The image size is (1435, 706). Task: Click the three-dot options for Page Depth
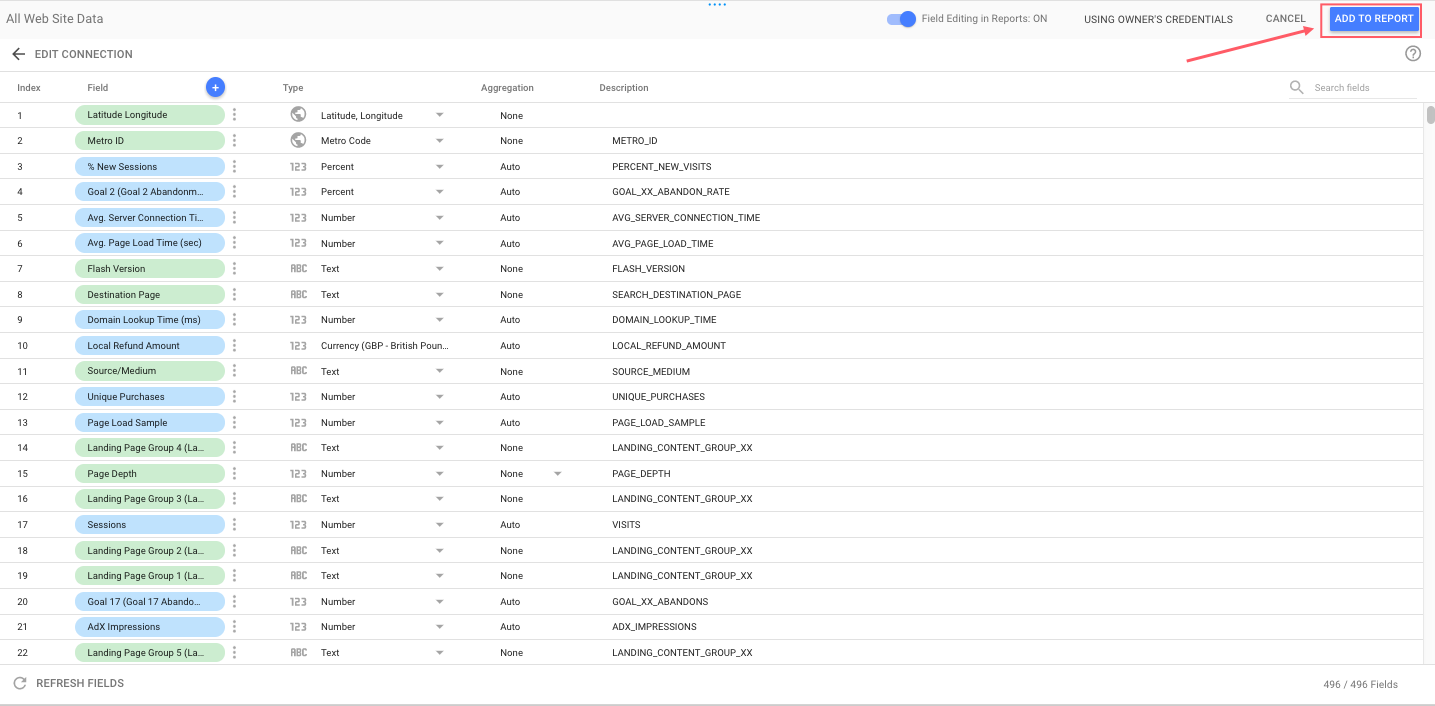coord(234,473)
